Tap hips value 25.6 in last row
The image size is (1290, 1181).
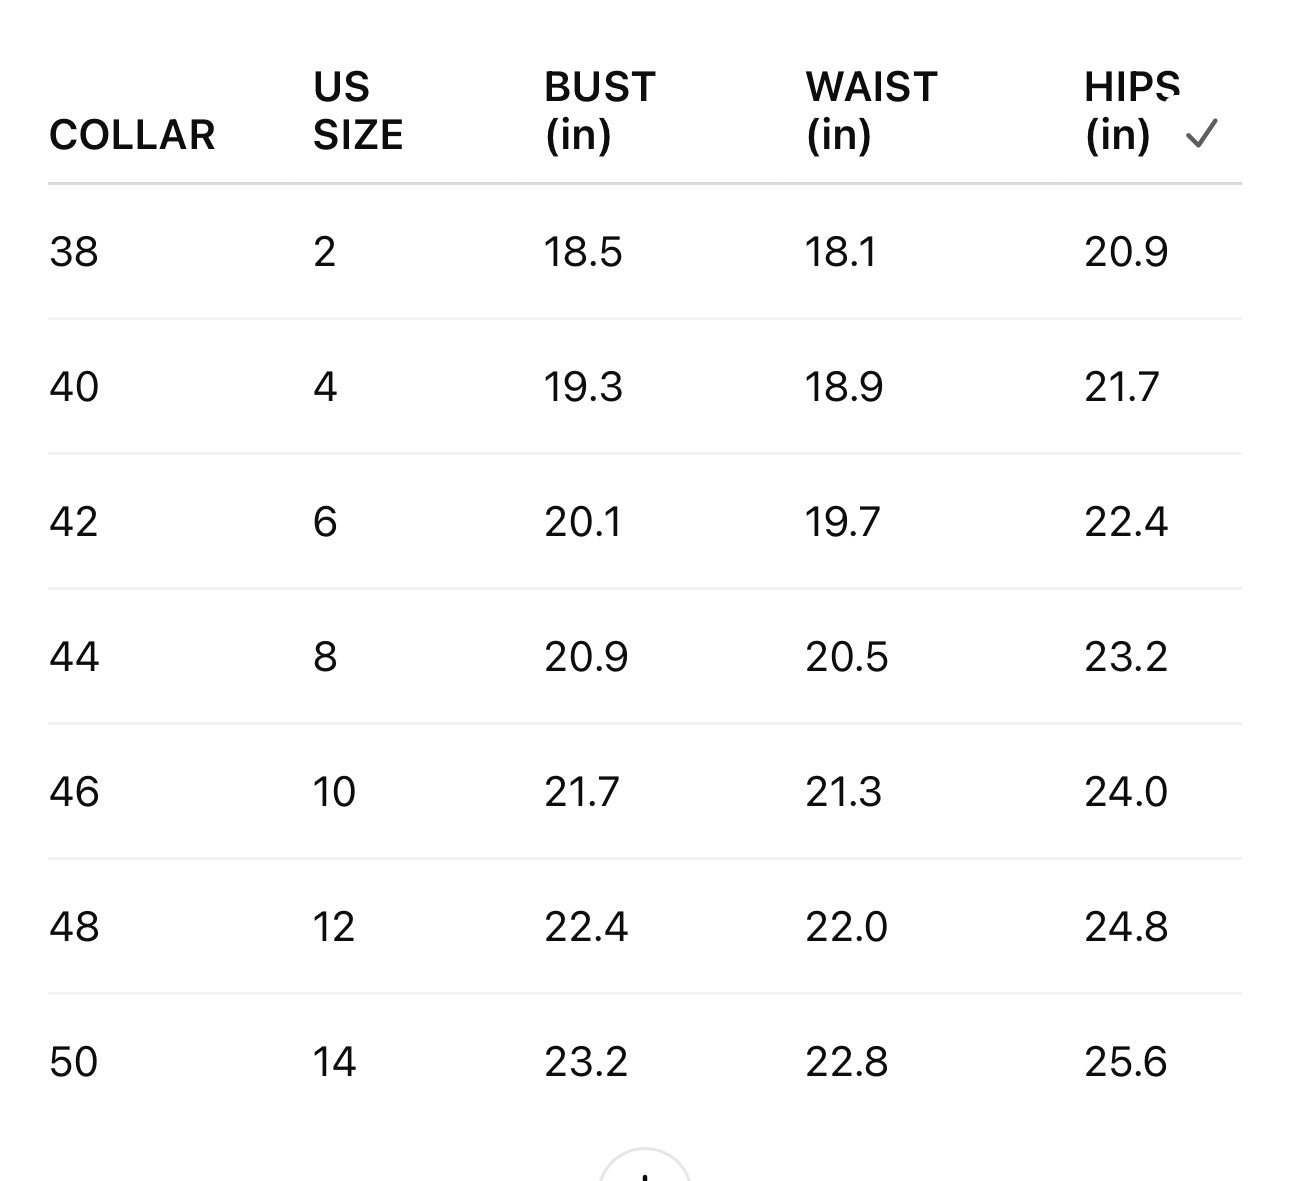(x=1126, y=1062)
